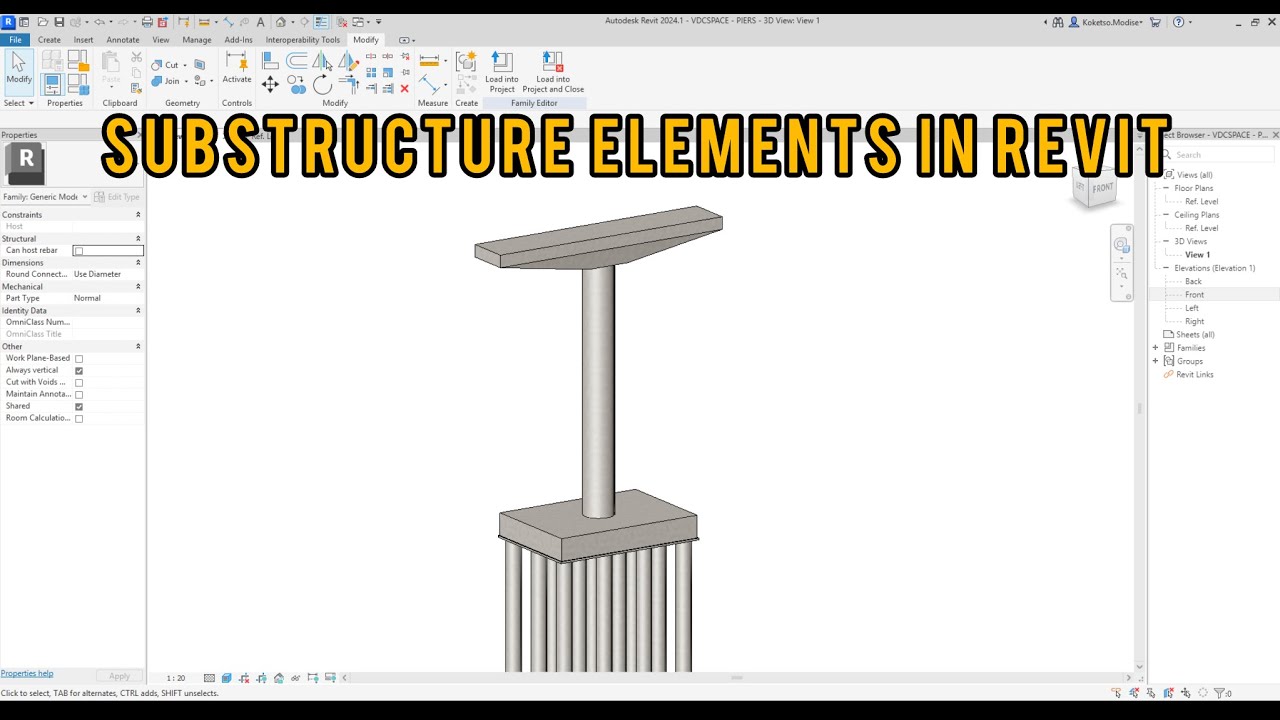
Task: Open the Select panel dropdown
Action: (19, 103)
